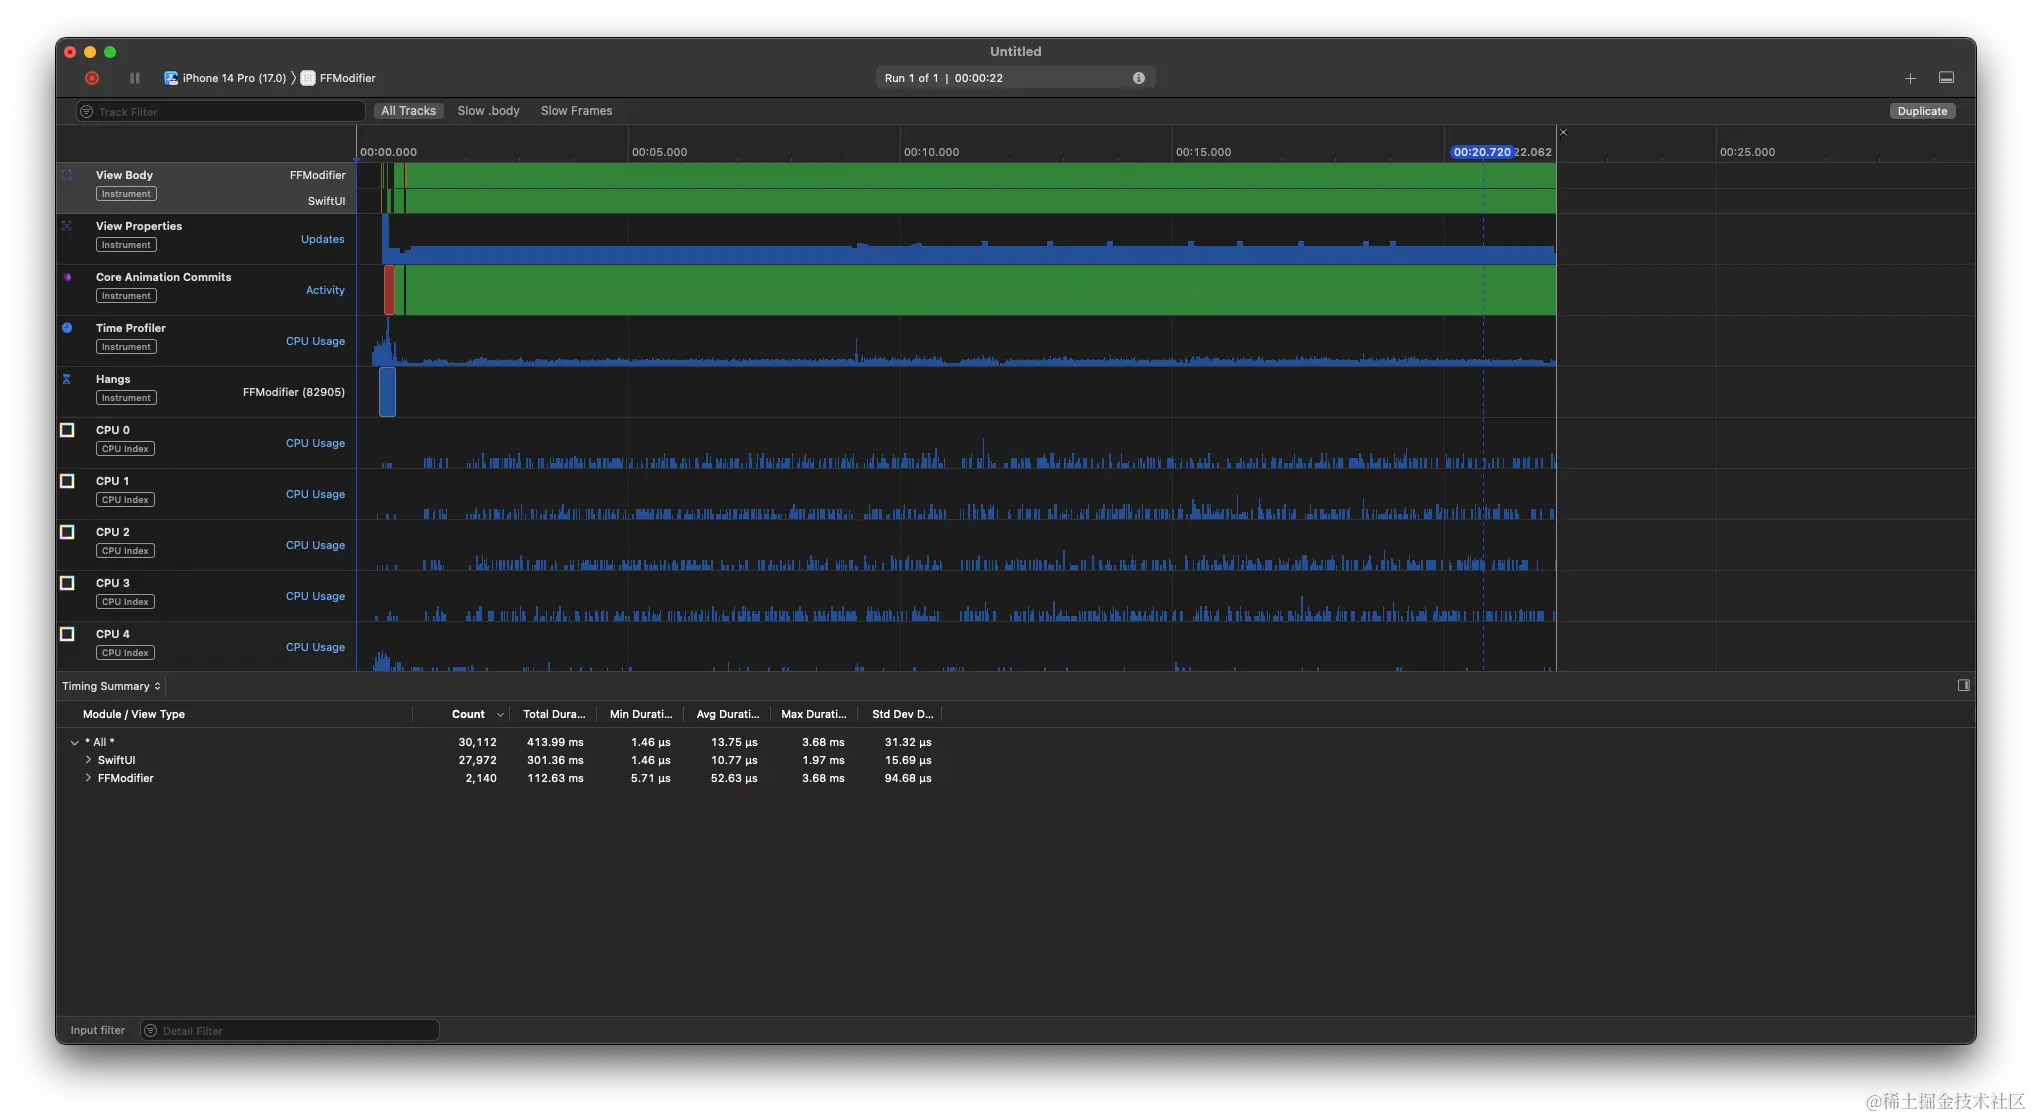The image size is (2032, 1118).
Task: Toggle the extended detail sidebar icon
Action: coord(1963,686)
